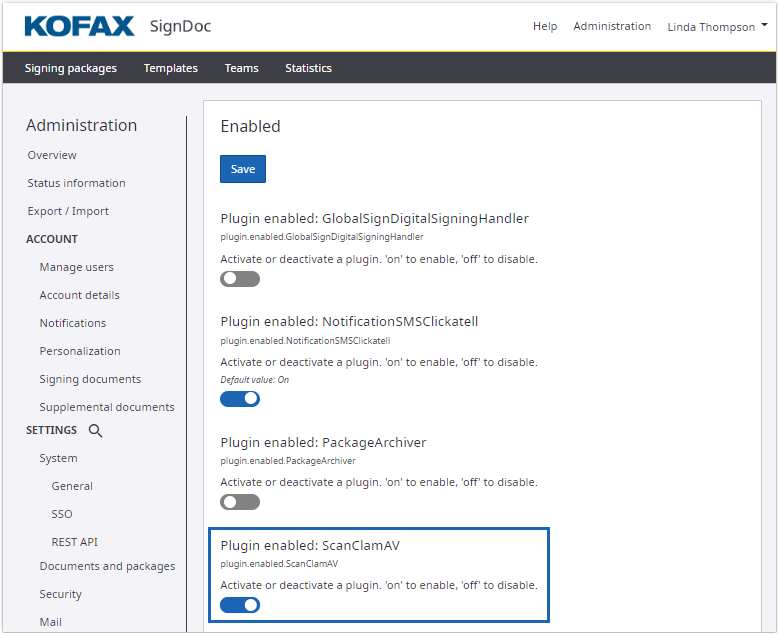
Task: Click the Help link
Action: coord(545,26)
